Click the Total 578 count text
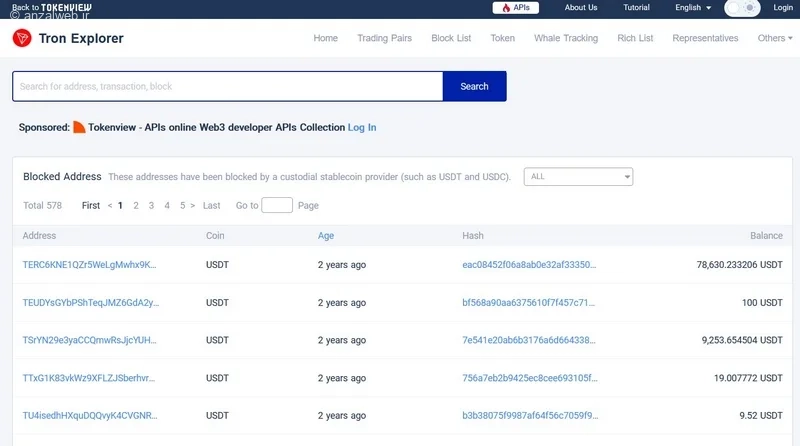 [x=42, y=206]
